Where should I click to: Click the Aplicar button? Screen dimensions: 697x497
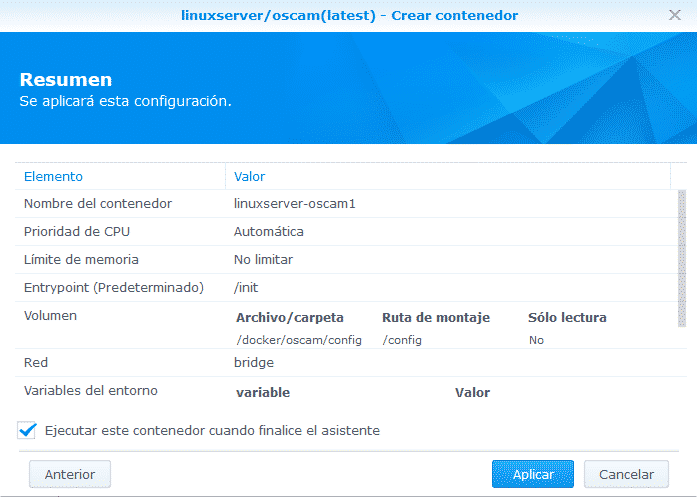point(532,474)
